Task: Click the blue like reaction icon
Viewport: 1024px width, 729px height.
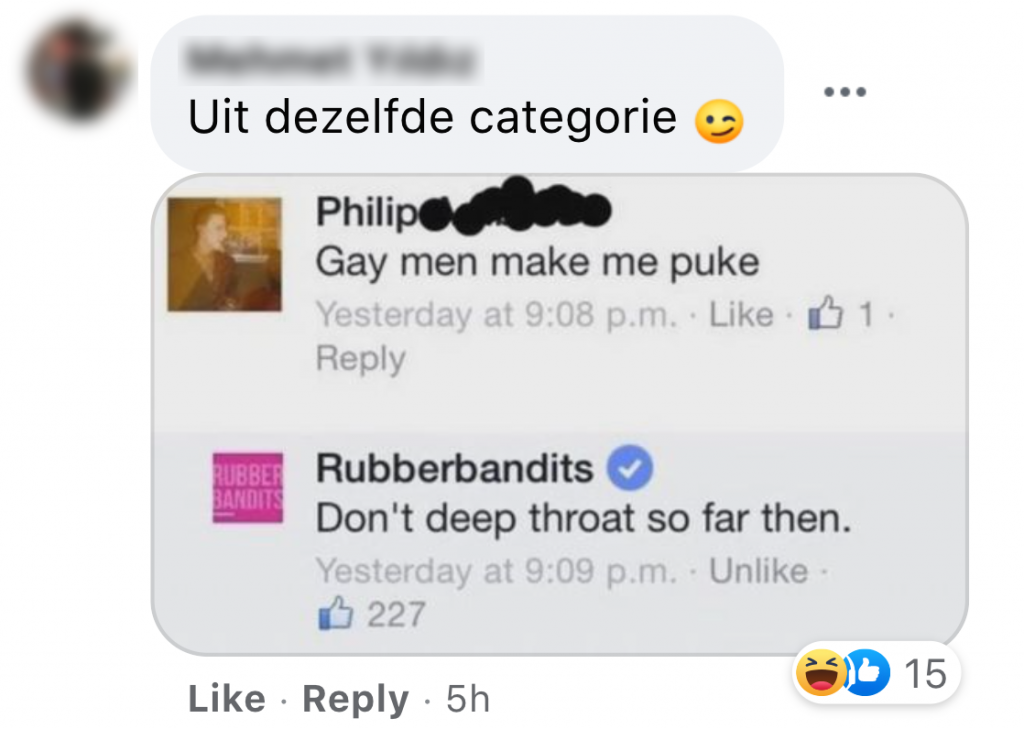Action: tap(868, 672)
